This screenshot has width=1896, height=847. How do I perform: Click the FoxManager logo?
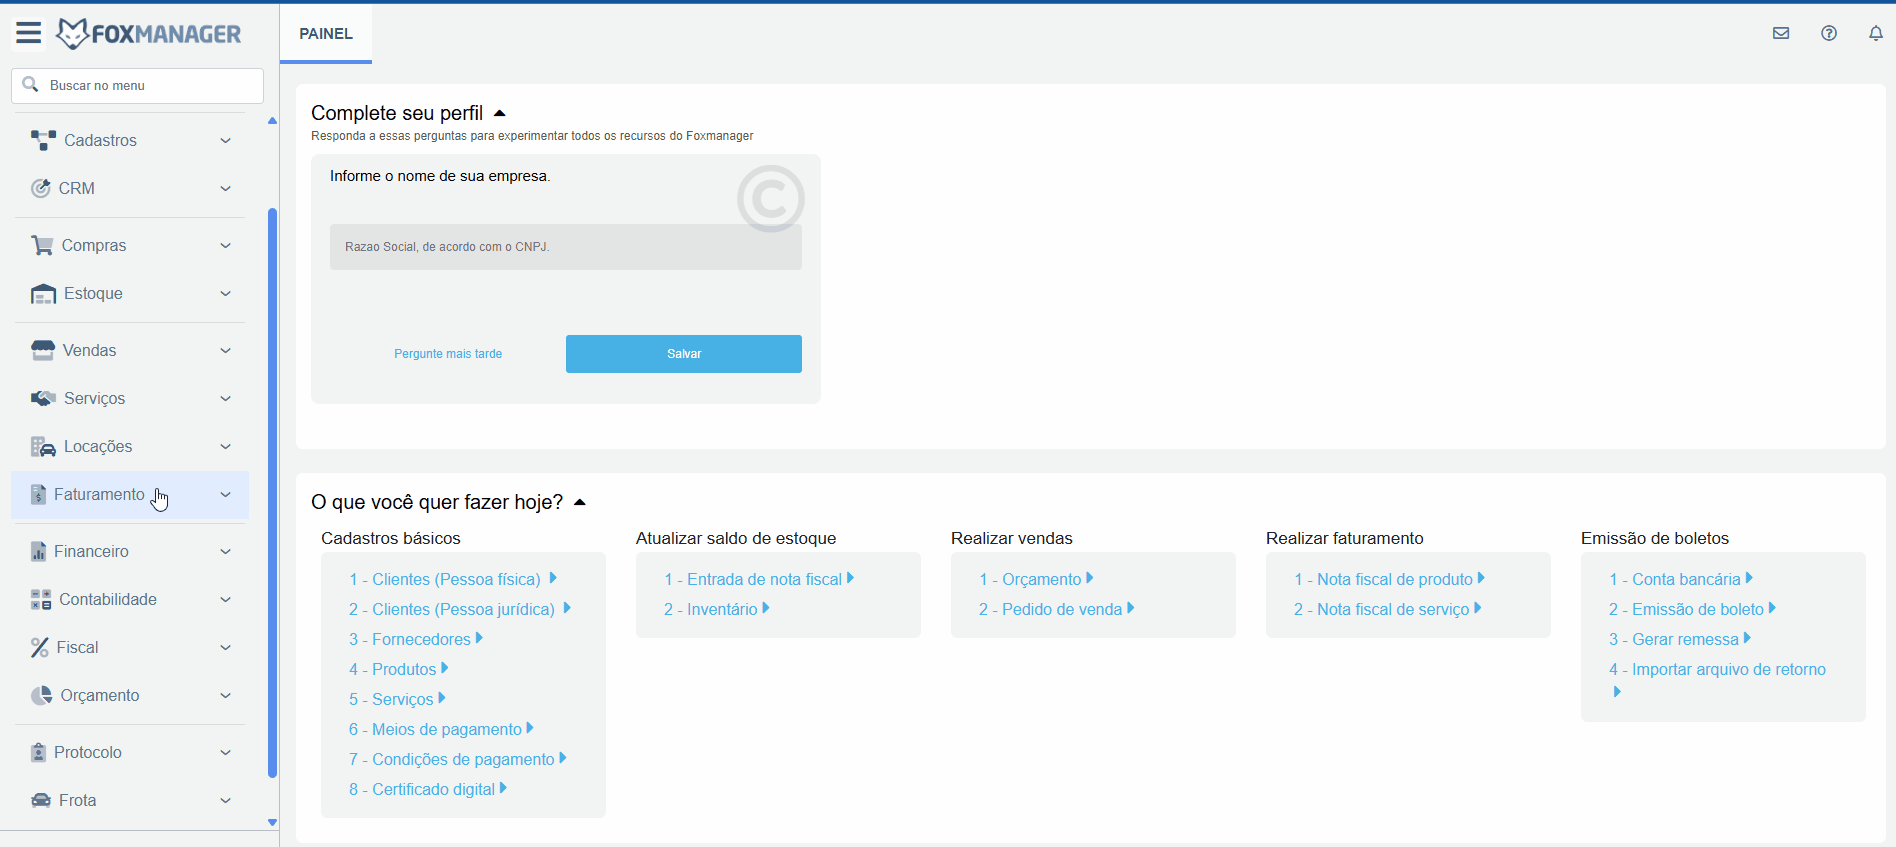(149, 34)
